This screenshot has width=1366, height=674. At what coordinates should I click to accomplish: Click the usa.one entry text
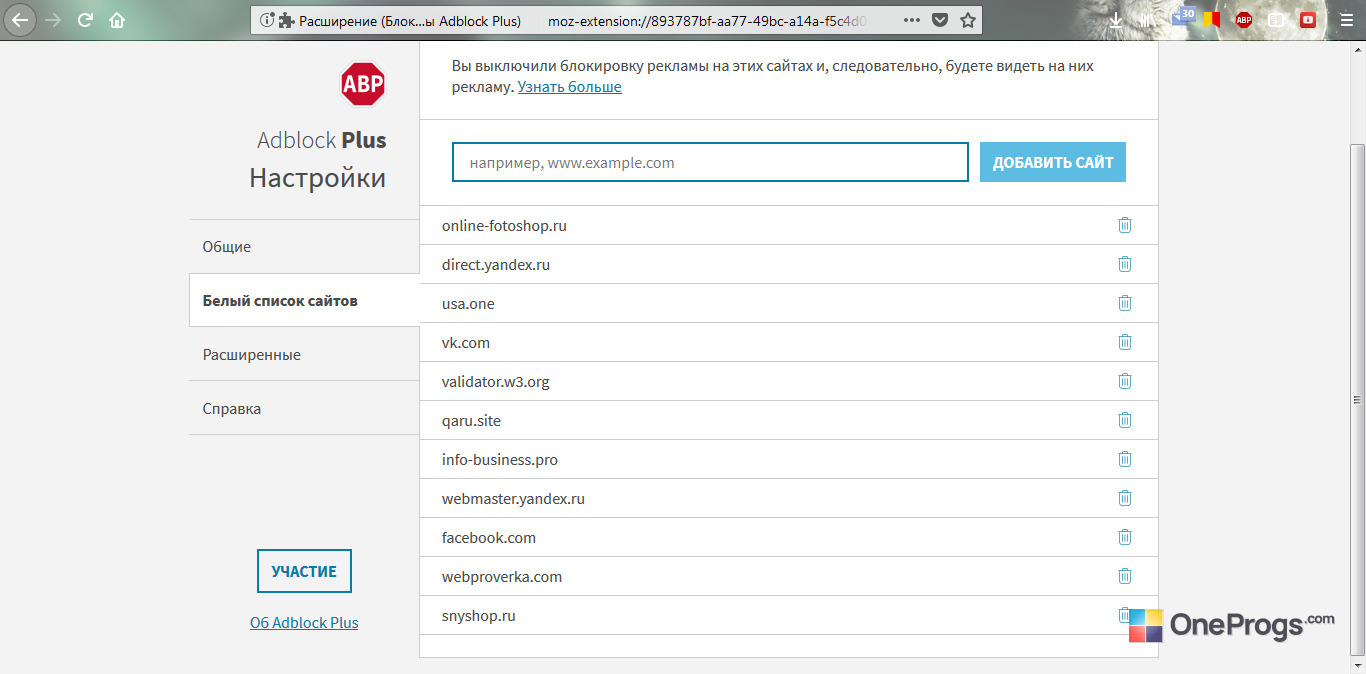[468, 304]
